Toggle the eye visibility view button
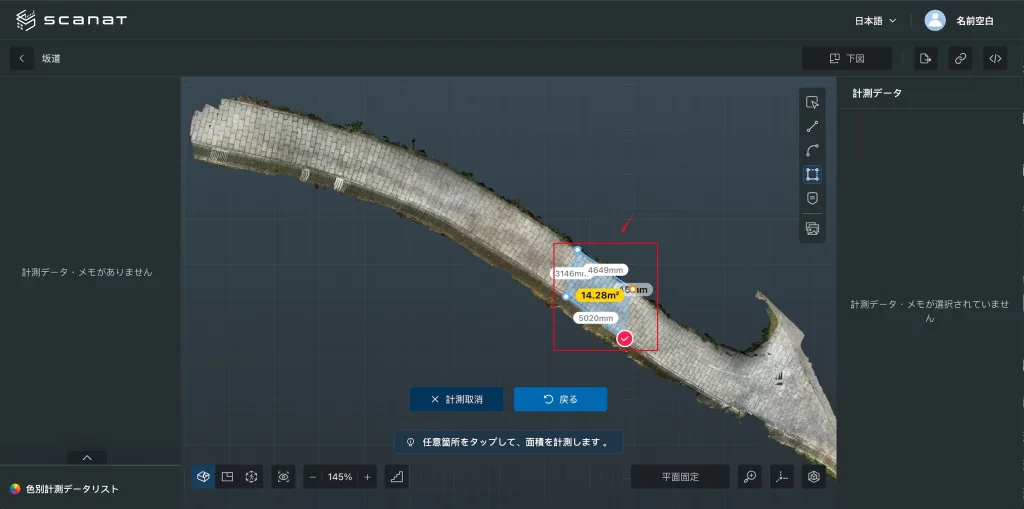This screenshot has height=509, width=1024. 283,477
